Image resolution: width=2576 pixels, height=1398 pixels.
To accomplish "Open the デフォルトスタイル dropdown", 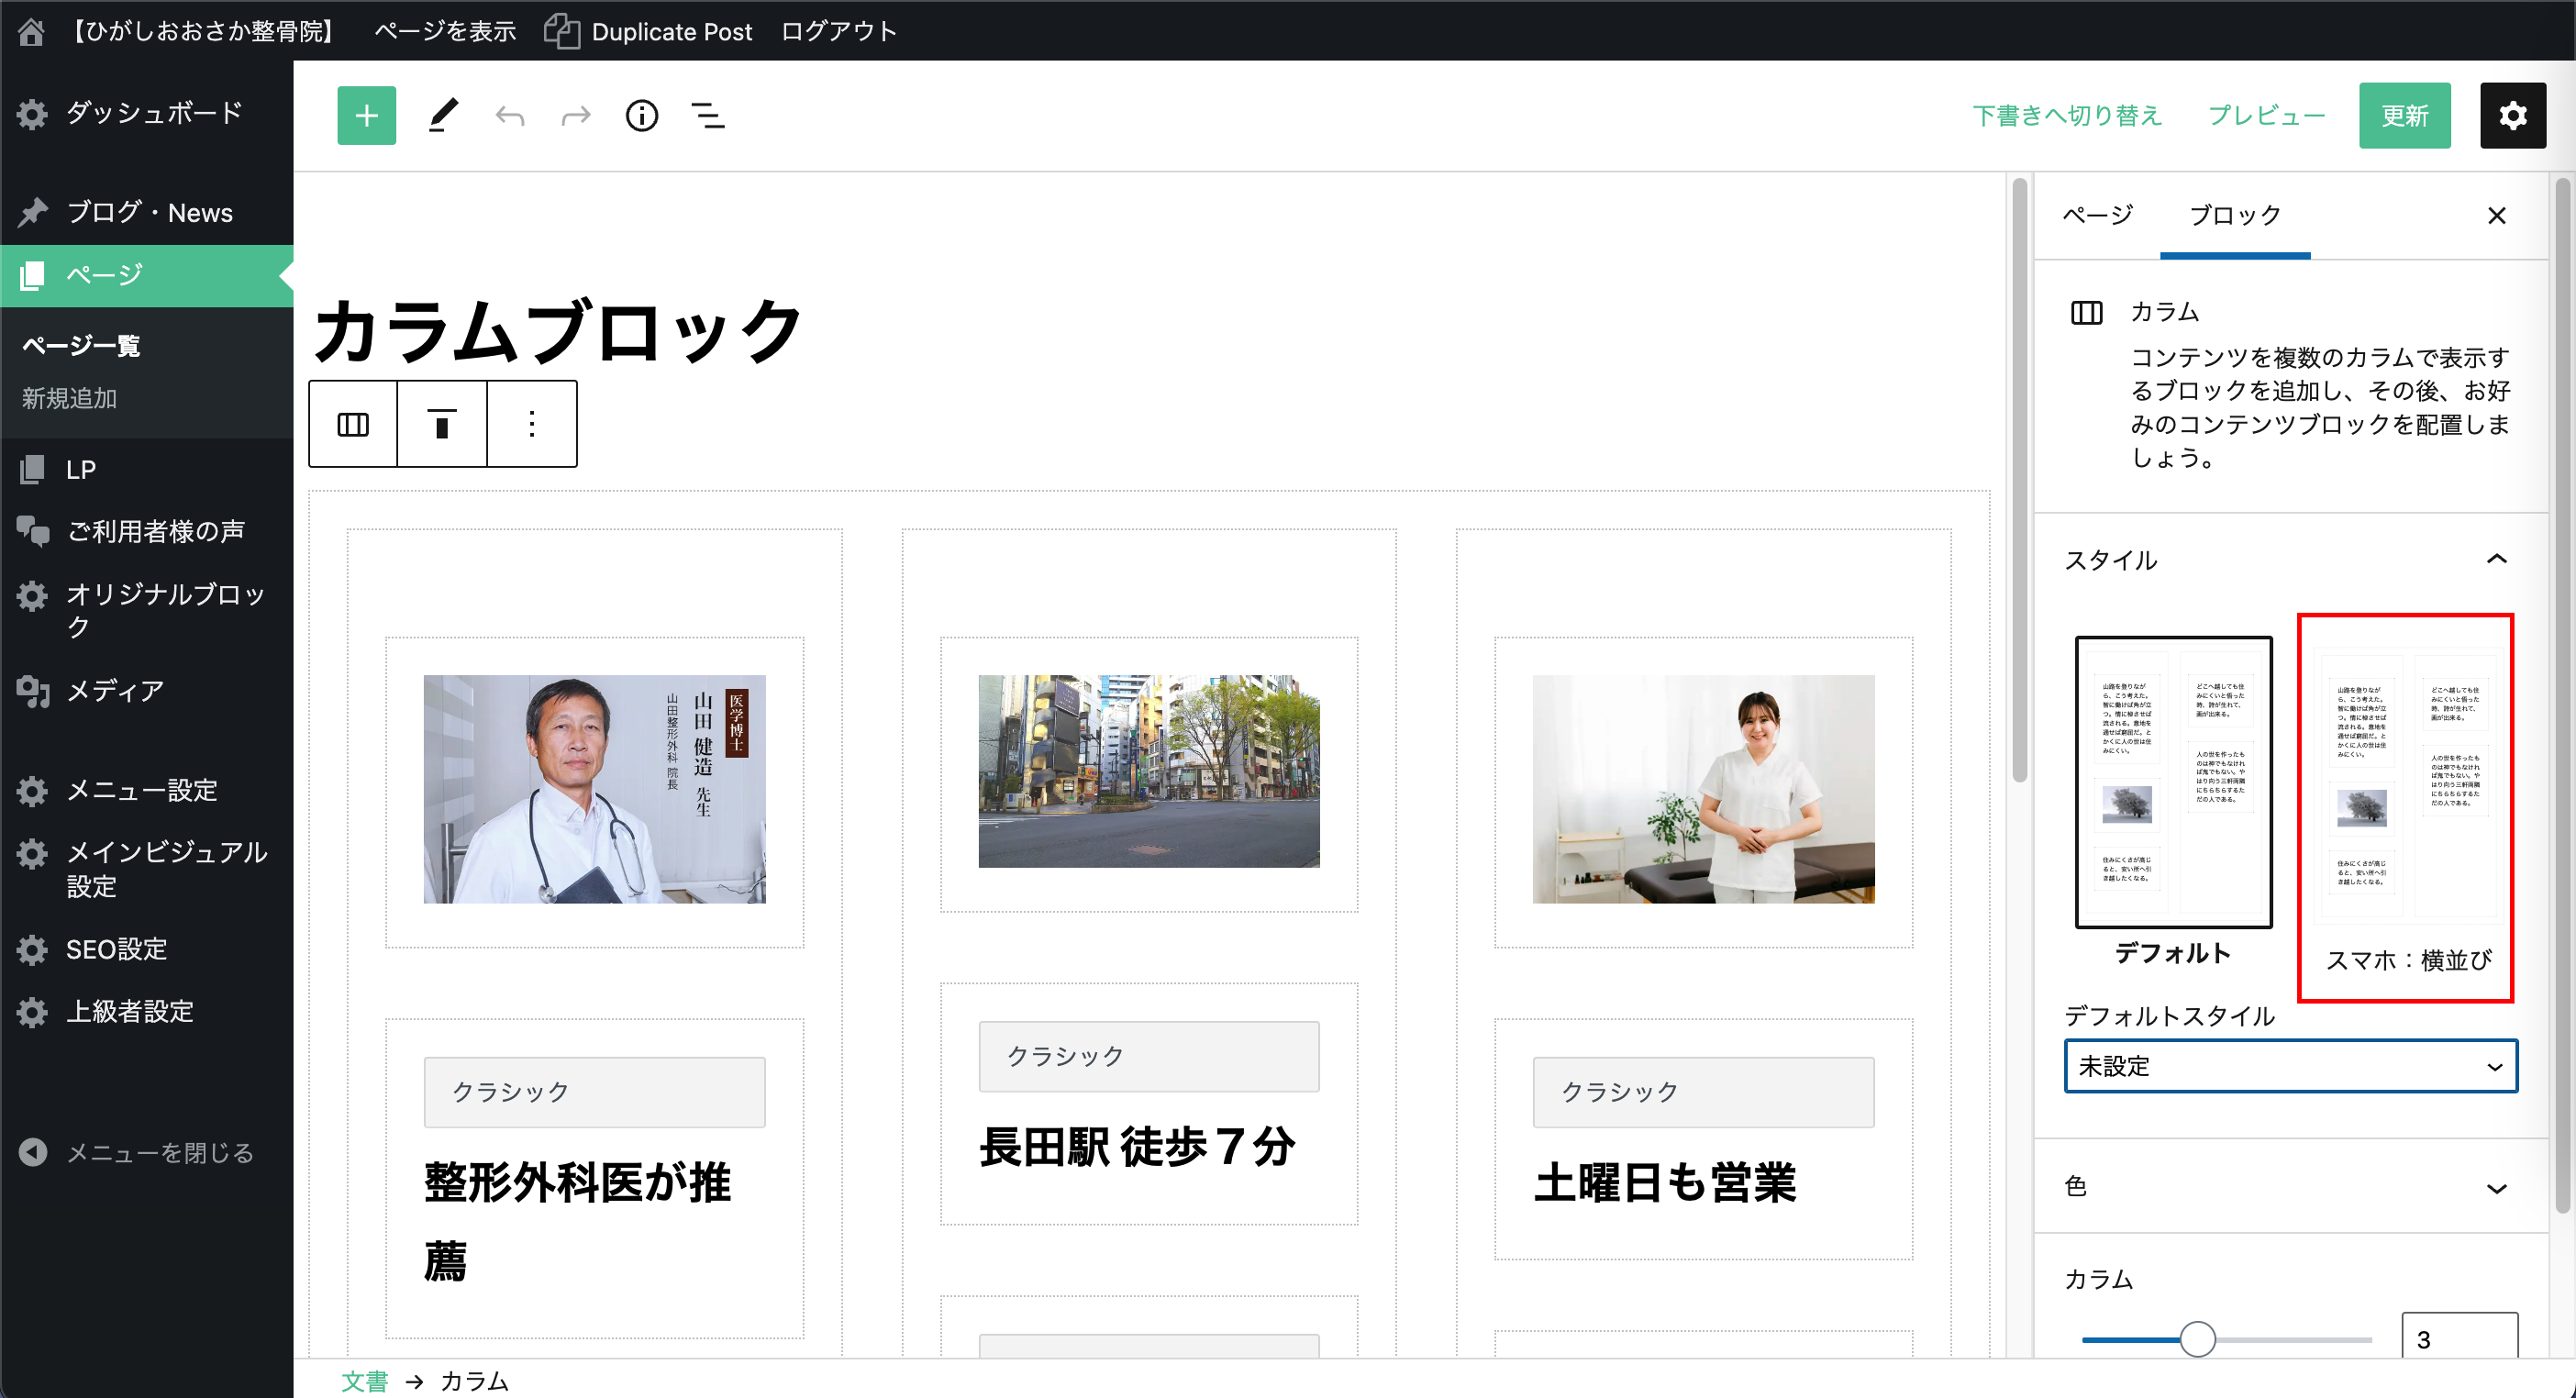I will tap(2290, 1066).
